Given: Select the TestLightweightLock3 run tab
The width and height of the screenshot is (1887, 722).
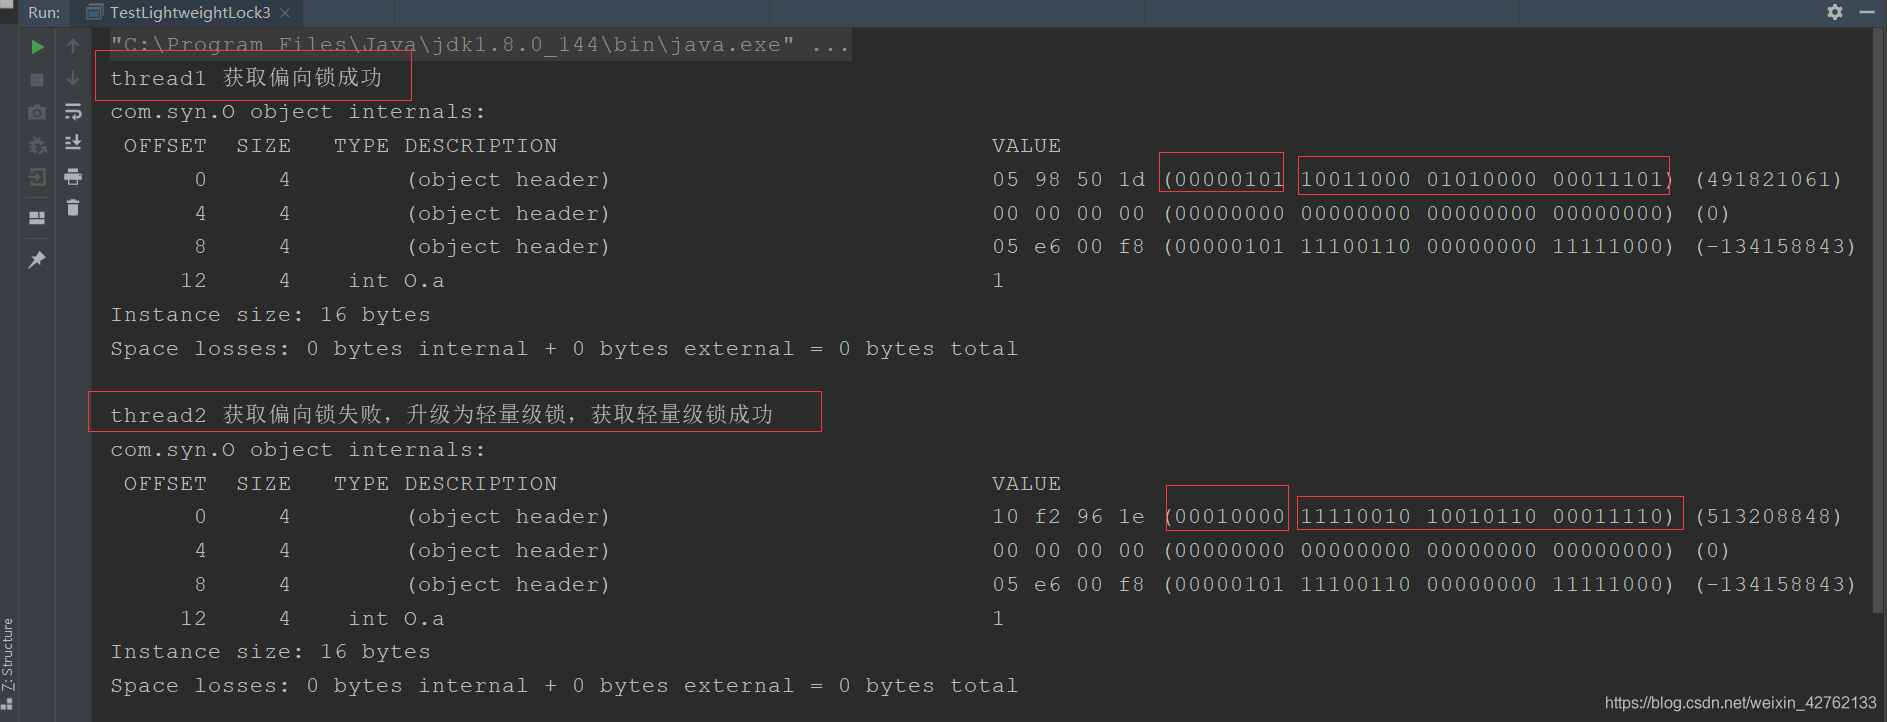Looking at the screenshot, I should click(190, 13).
